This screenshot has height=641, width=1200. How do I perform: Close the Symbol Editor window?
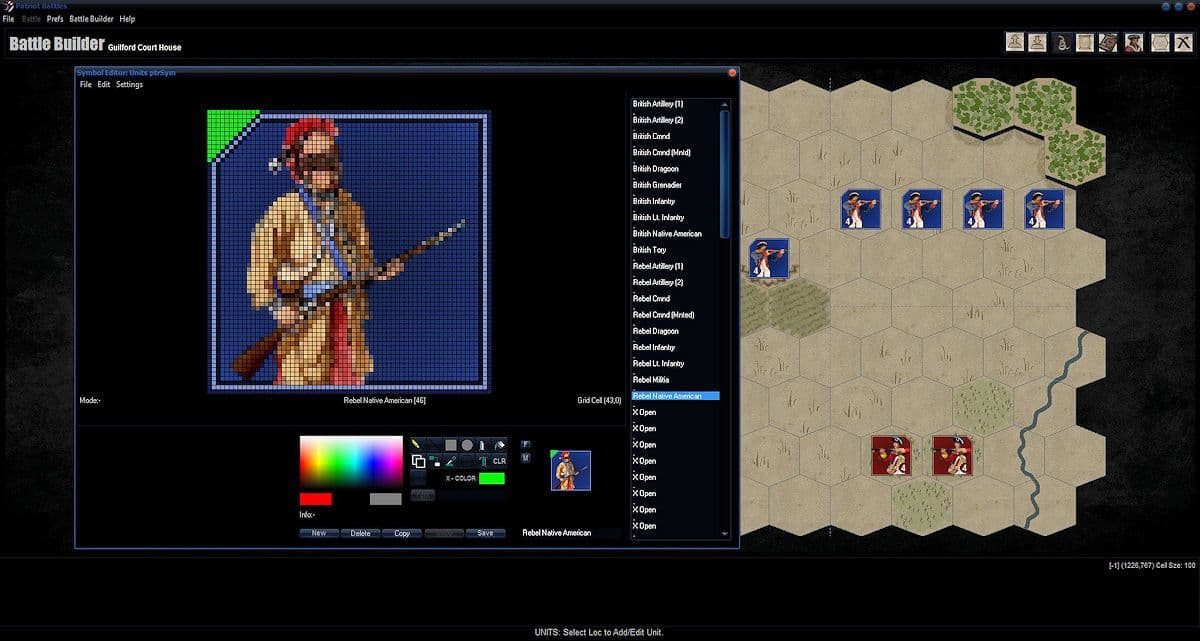(x=732, y=73)
